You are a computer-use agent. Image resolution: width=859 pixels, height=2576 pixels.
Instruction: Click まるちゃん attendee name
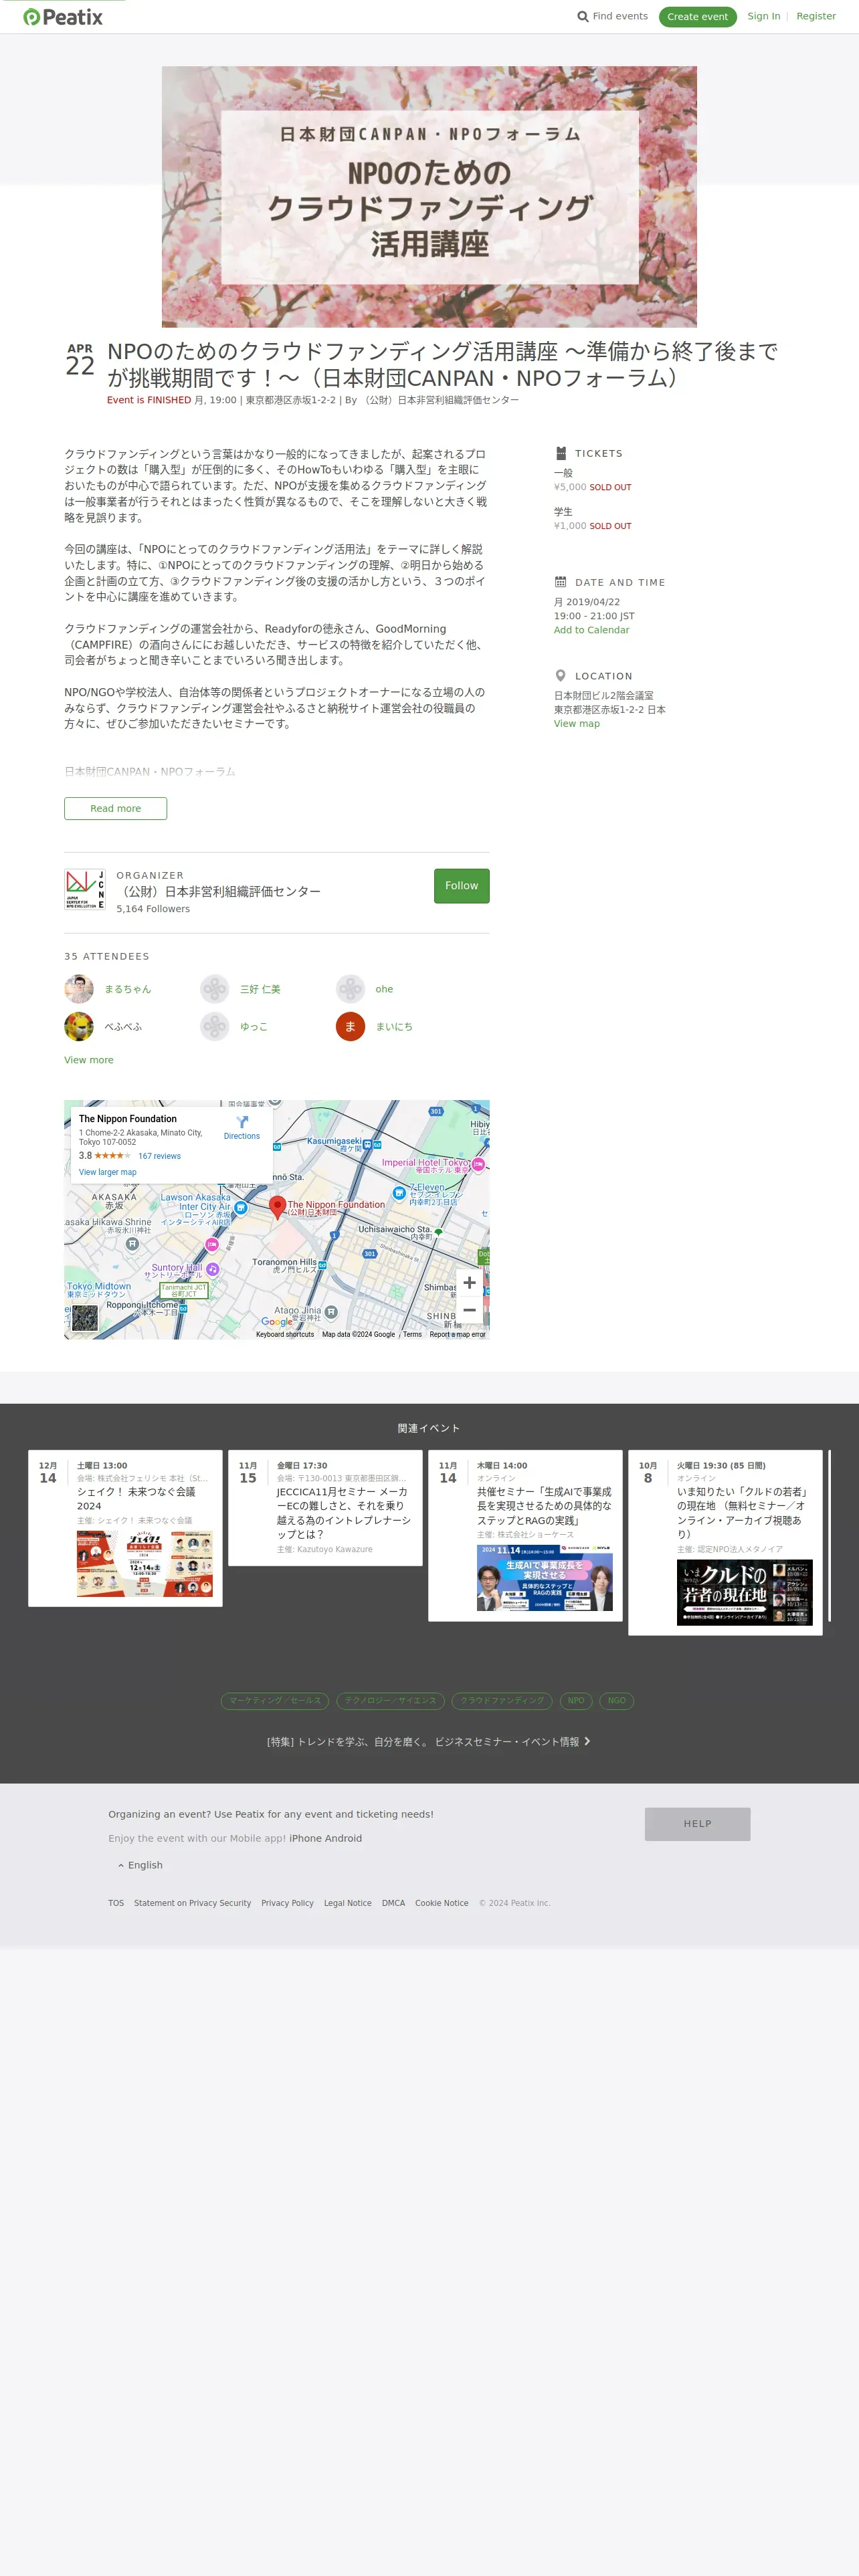[x=128, y=989]
